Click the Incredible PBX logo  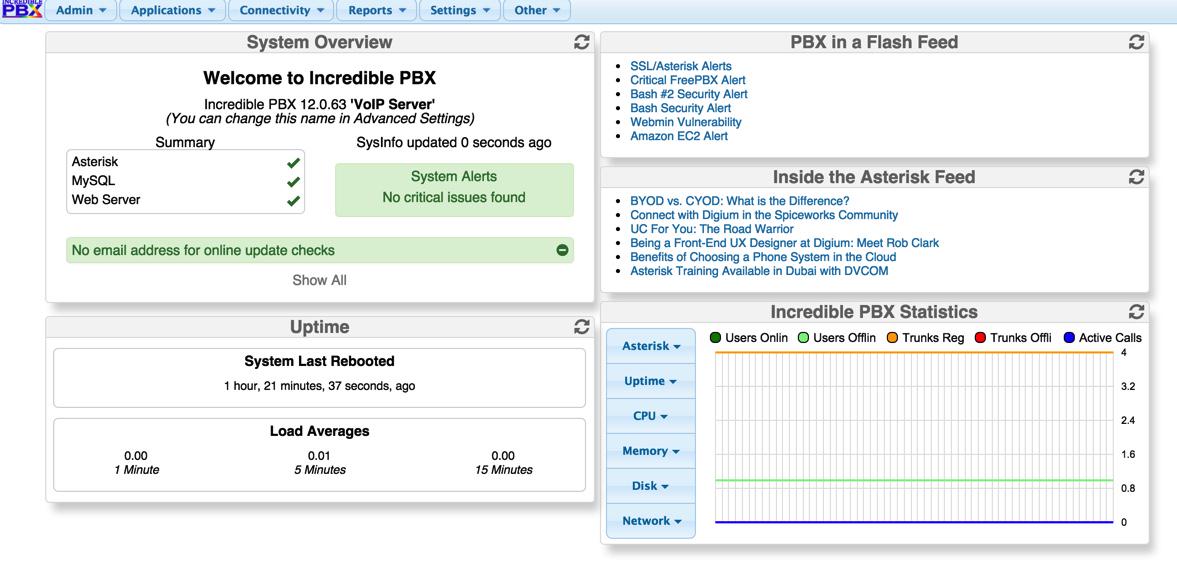click(22, 10)
